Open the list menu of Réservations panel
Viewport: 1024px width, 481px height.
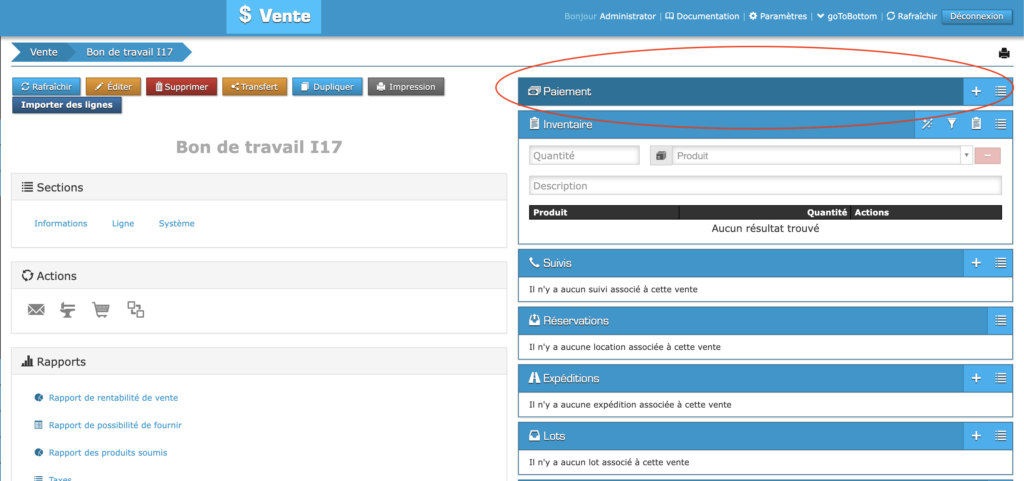click(1001, 321)
